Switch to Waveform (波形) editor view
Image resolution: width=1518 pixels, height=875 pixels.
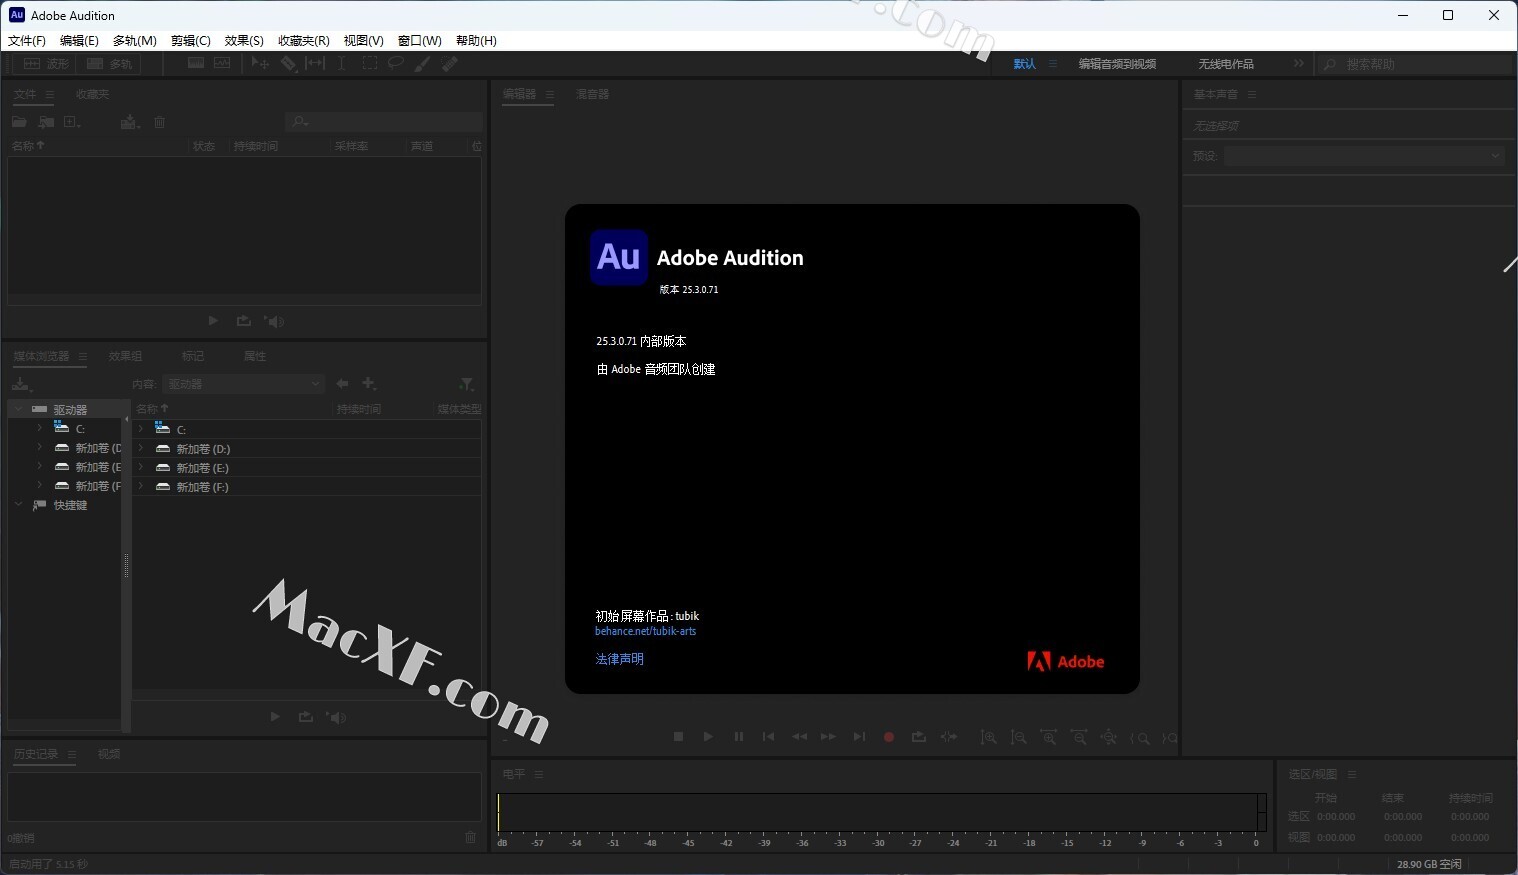point(46,64)
